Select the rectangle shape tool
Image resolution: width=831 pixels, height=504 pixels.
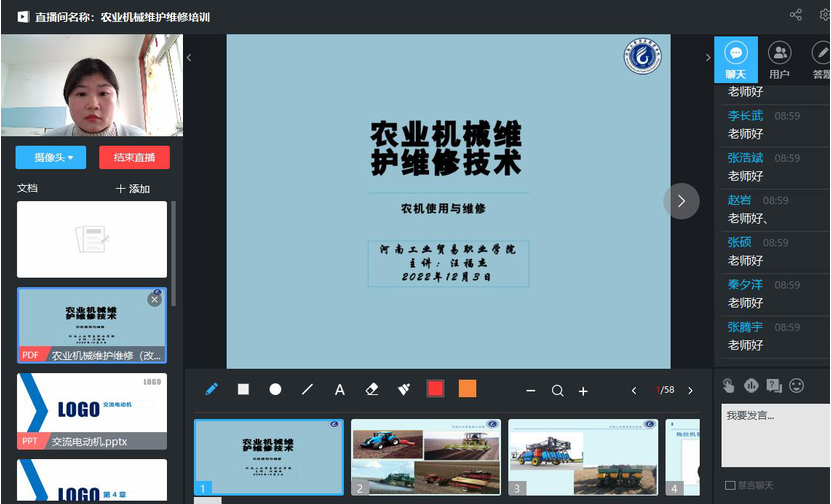[243, 389]
